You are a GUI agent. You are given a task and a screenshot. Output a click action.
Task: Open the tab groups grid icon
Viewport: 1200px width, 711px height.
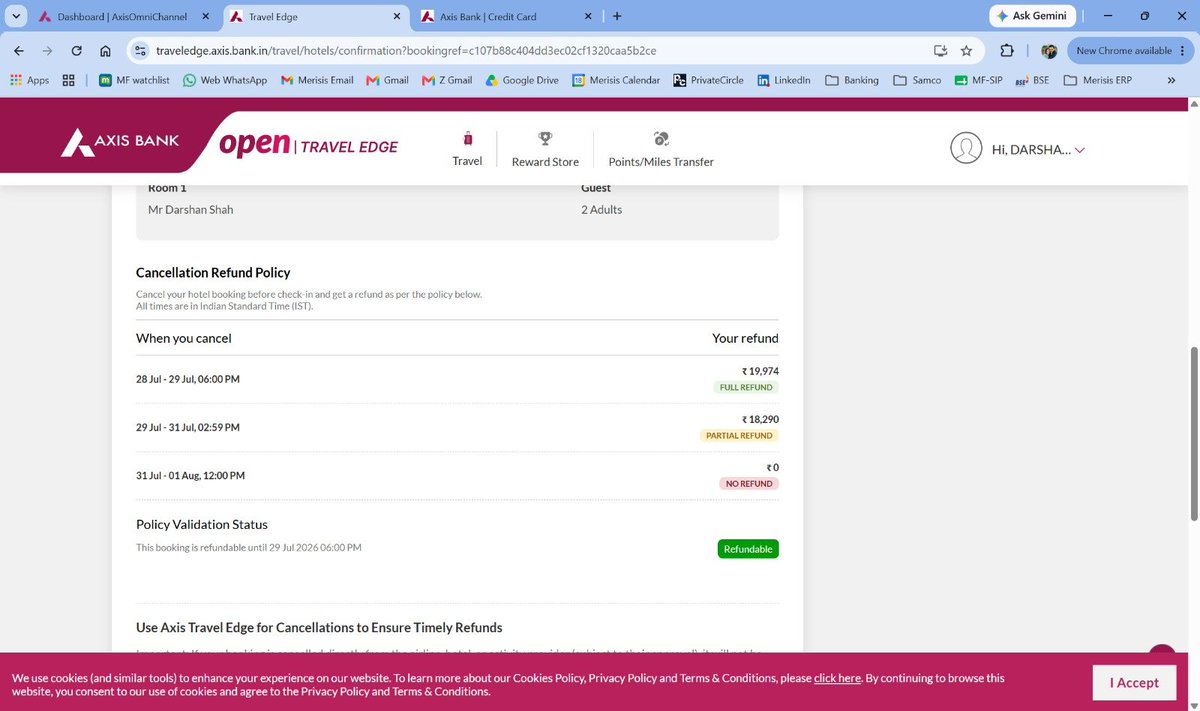69,80
